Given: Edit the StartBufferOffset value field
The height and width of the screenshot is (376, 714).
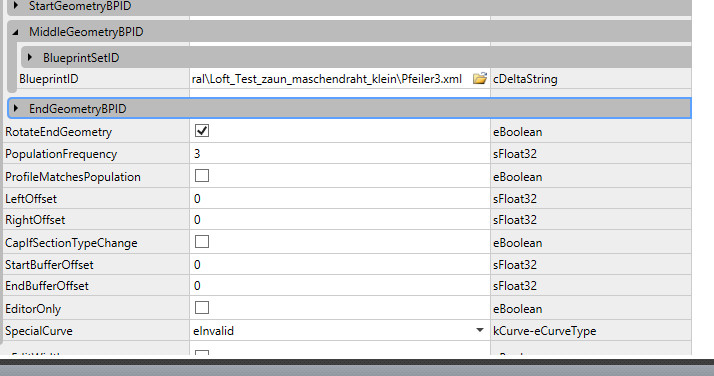Looking at the screenshot, I should coord(340,264).
